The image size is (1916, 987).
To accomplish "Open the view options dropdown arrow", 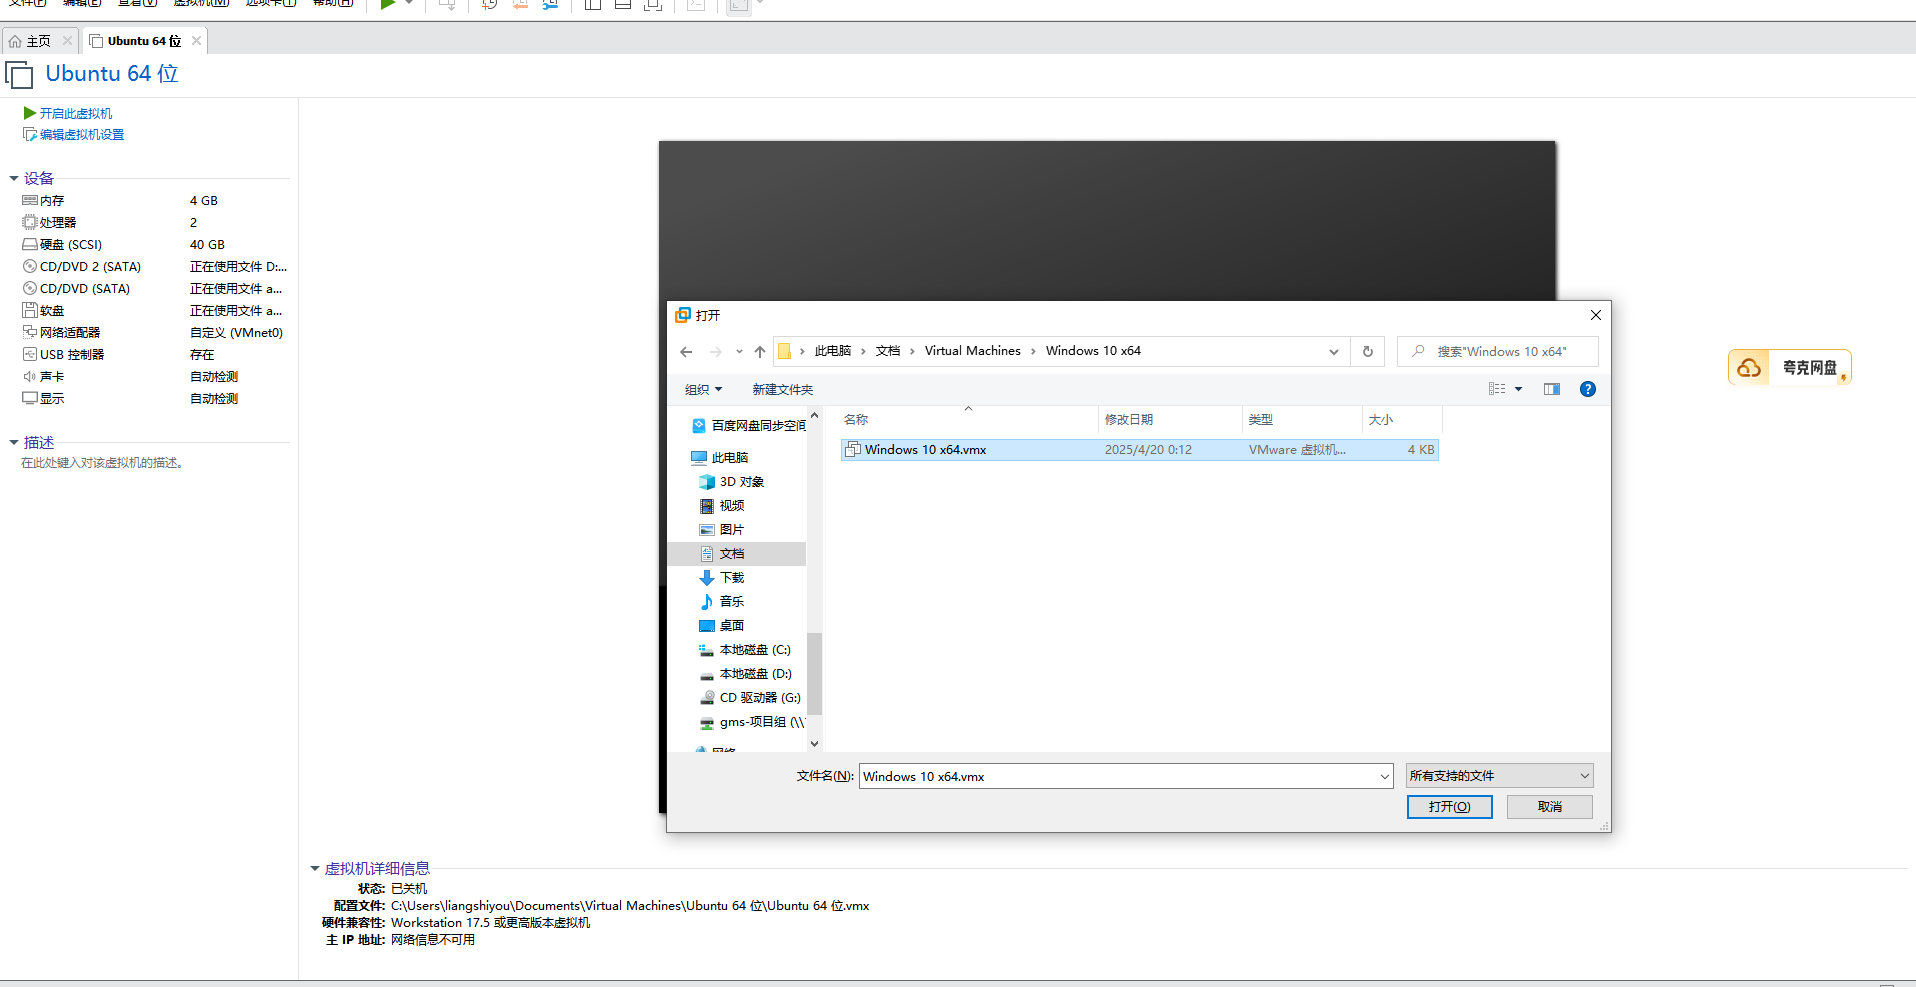I will [x=1519, y=389].
